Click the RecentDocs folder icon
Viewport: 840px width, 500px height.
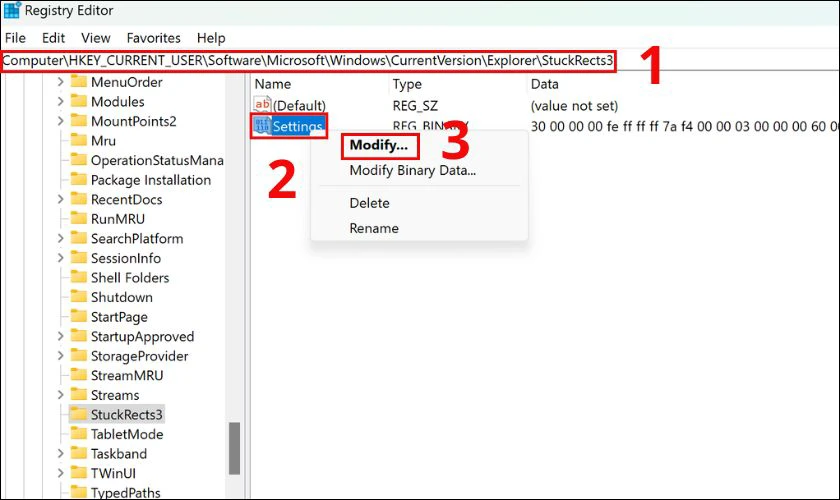pos(79,199)
